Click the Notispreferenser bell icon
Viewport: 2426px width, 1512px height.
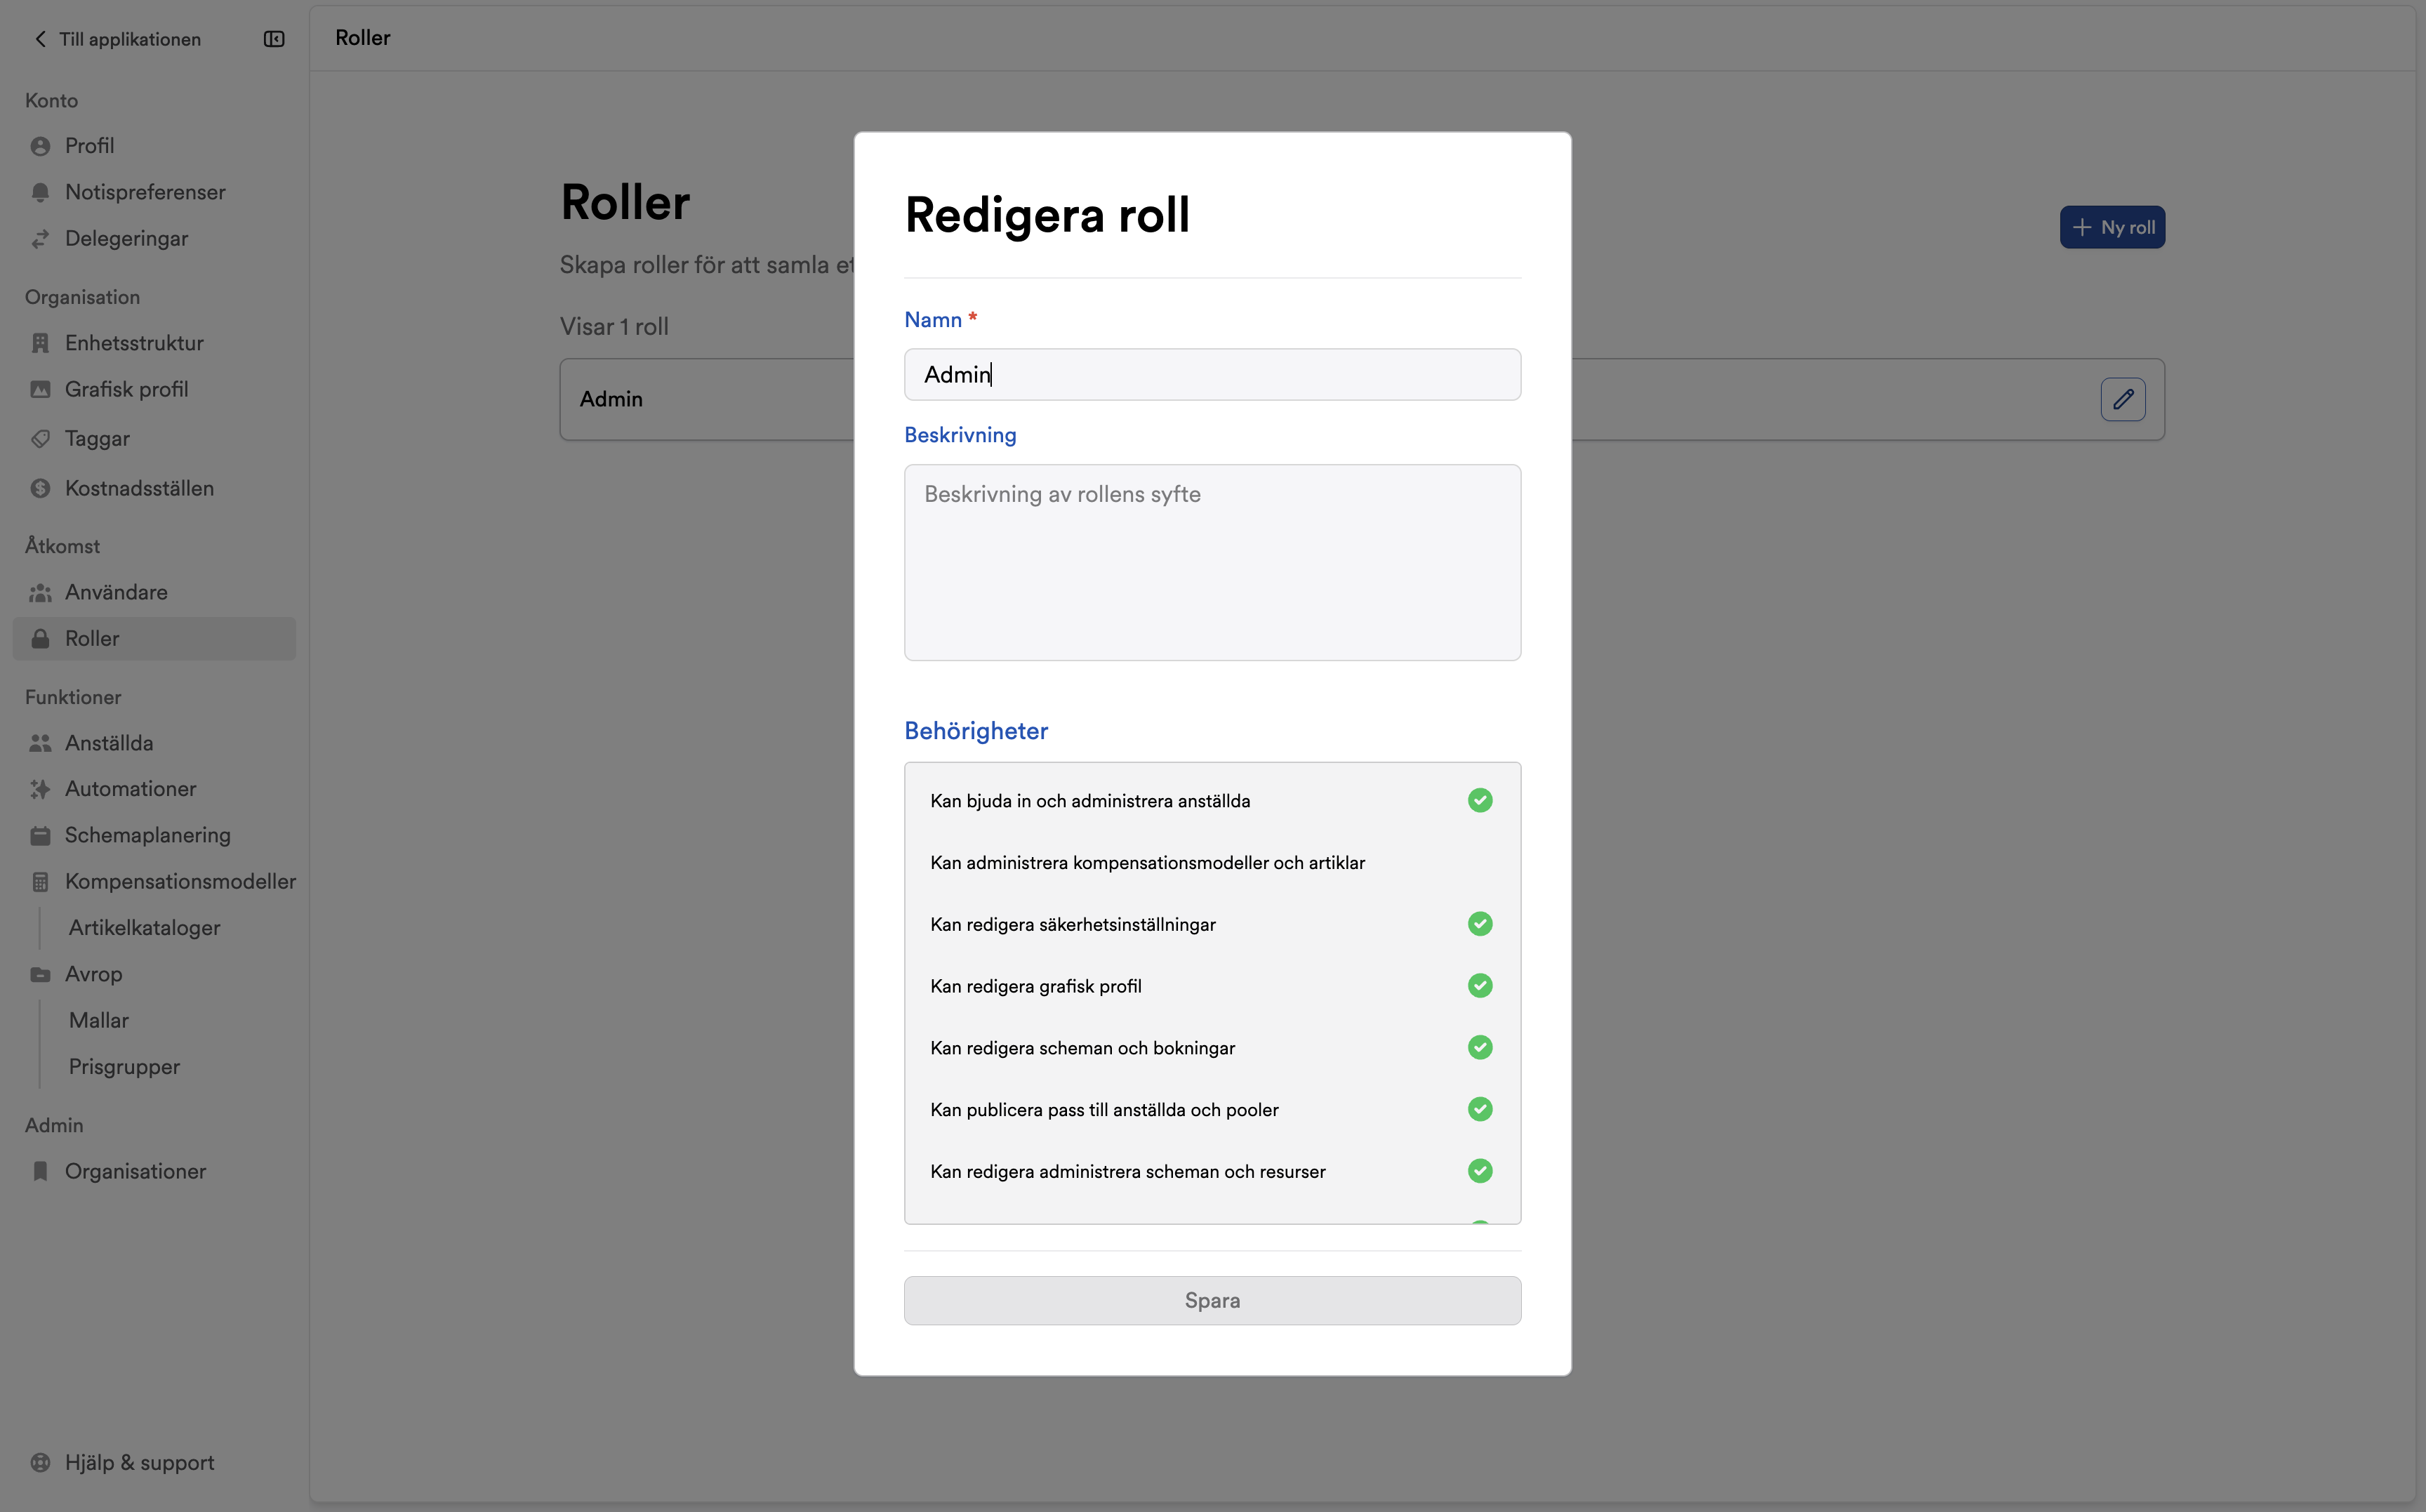coord(40,192)
